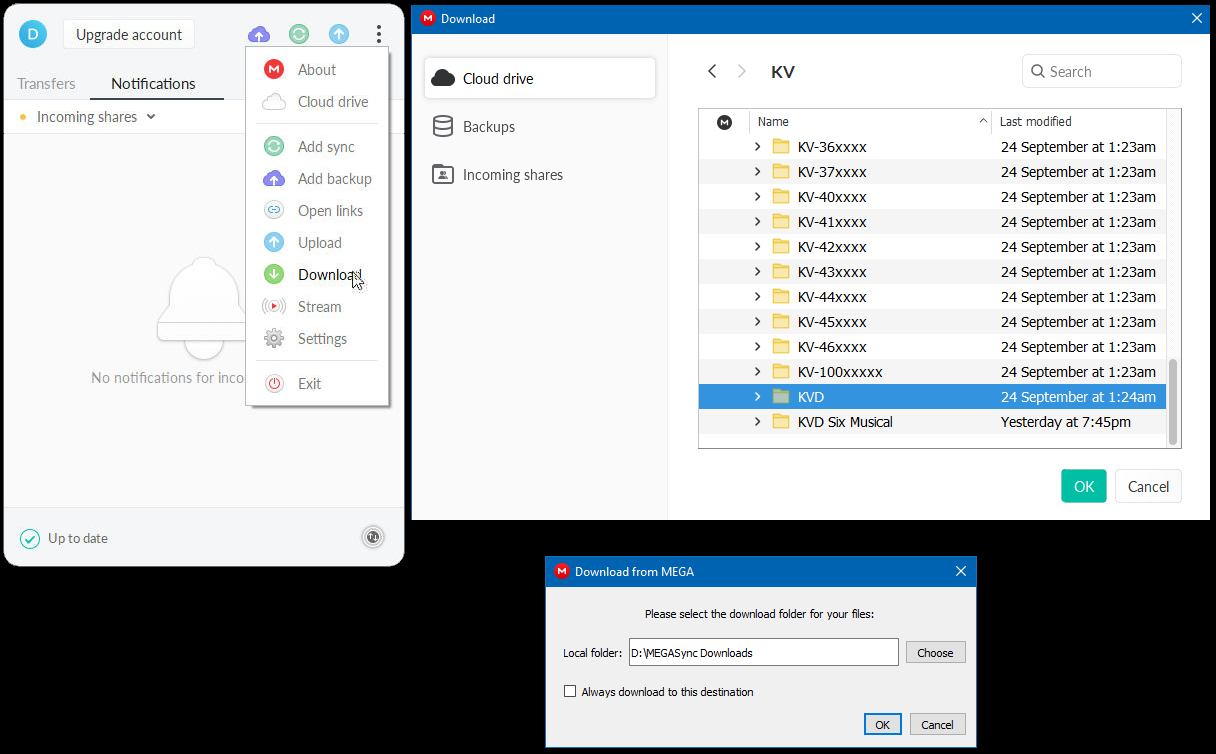1216x754 pixels.
Task: Click the green OK button in Download dialog
Action: tap(1084, 487)
